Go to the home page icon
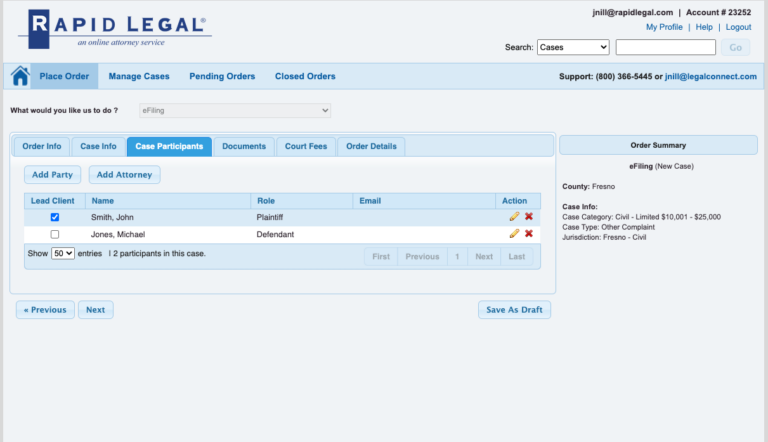The image size is (768, 442). pos(20,76)
